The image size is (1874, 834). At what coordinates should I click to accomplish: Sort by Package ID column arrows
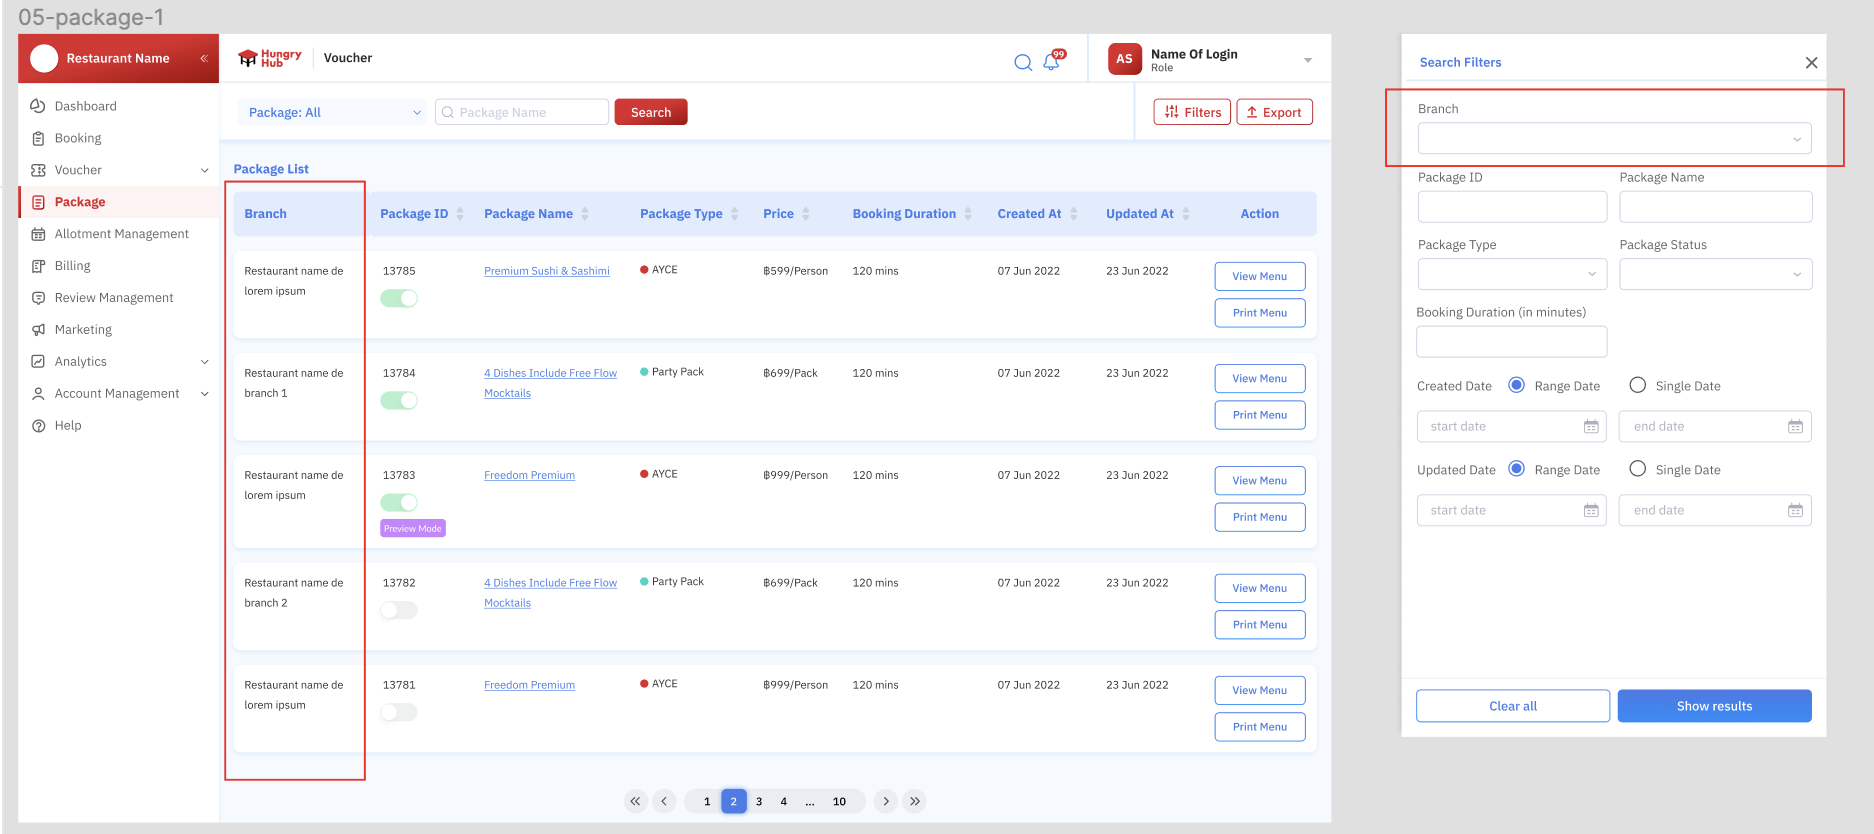pos(460,214)
